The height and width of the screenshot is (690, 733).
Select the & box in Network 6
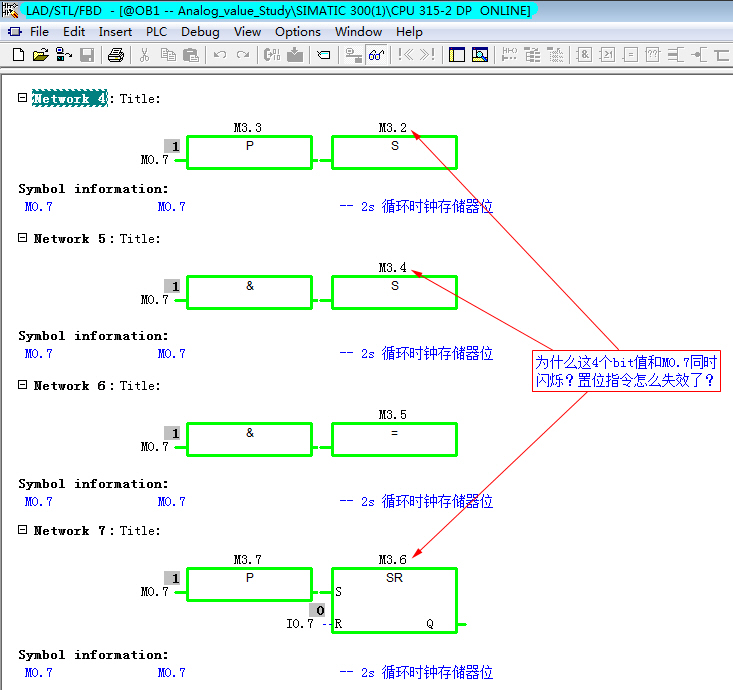click(x=250, y=439)
